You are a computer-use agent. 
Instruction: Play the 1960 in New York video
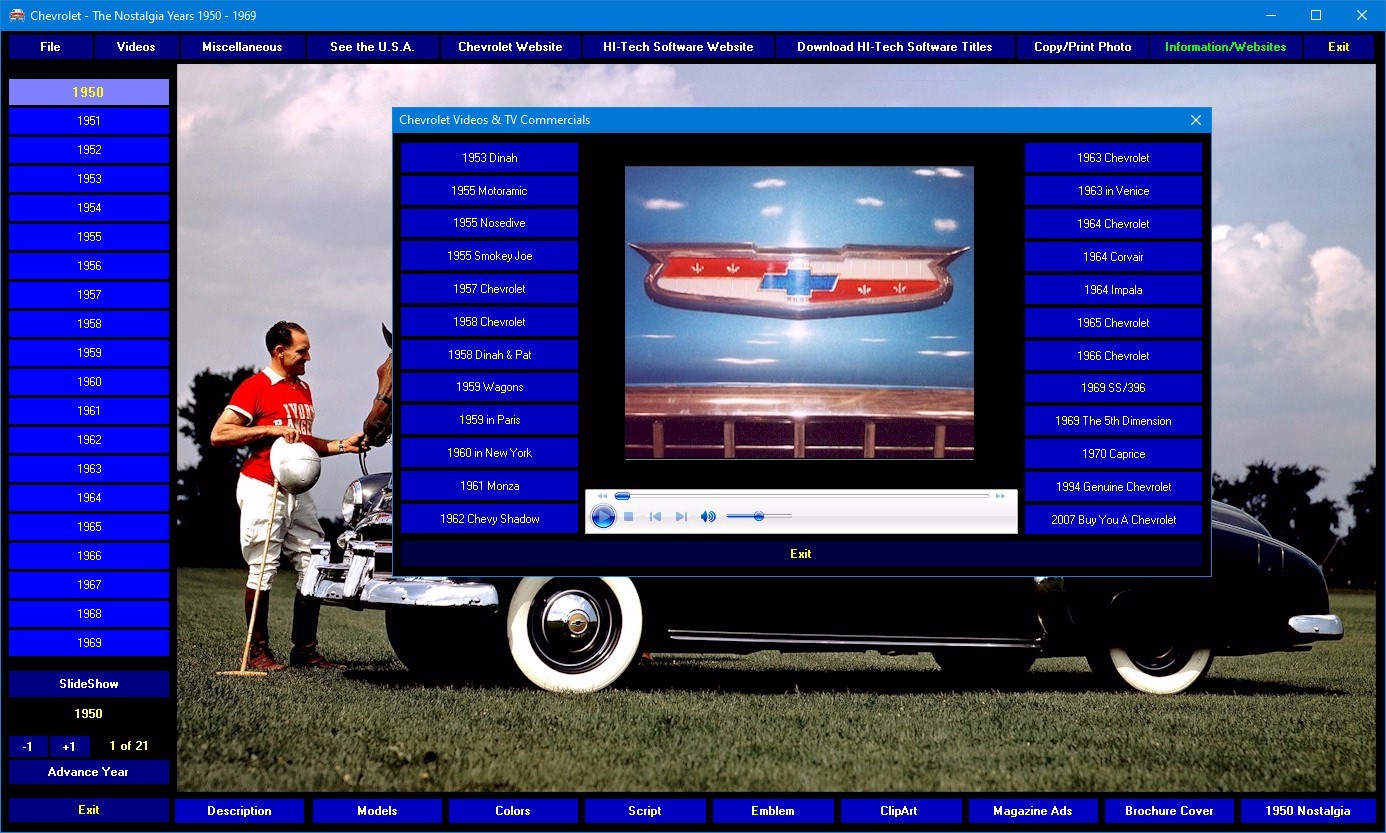point(489,453)
